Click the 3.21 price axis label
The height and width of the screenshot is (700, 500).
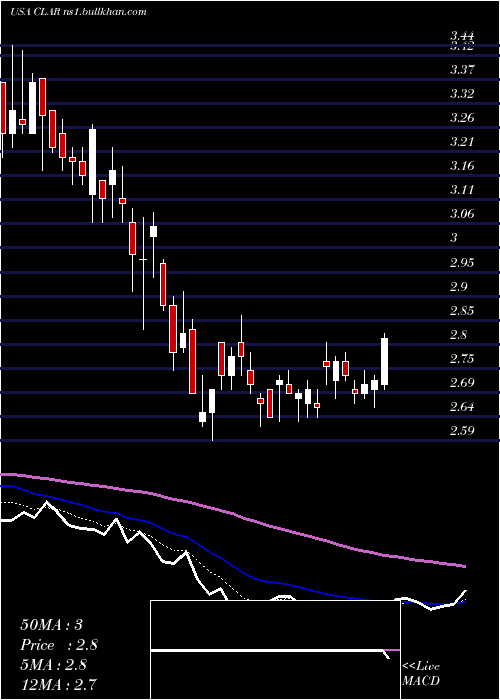(462, 142)
